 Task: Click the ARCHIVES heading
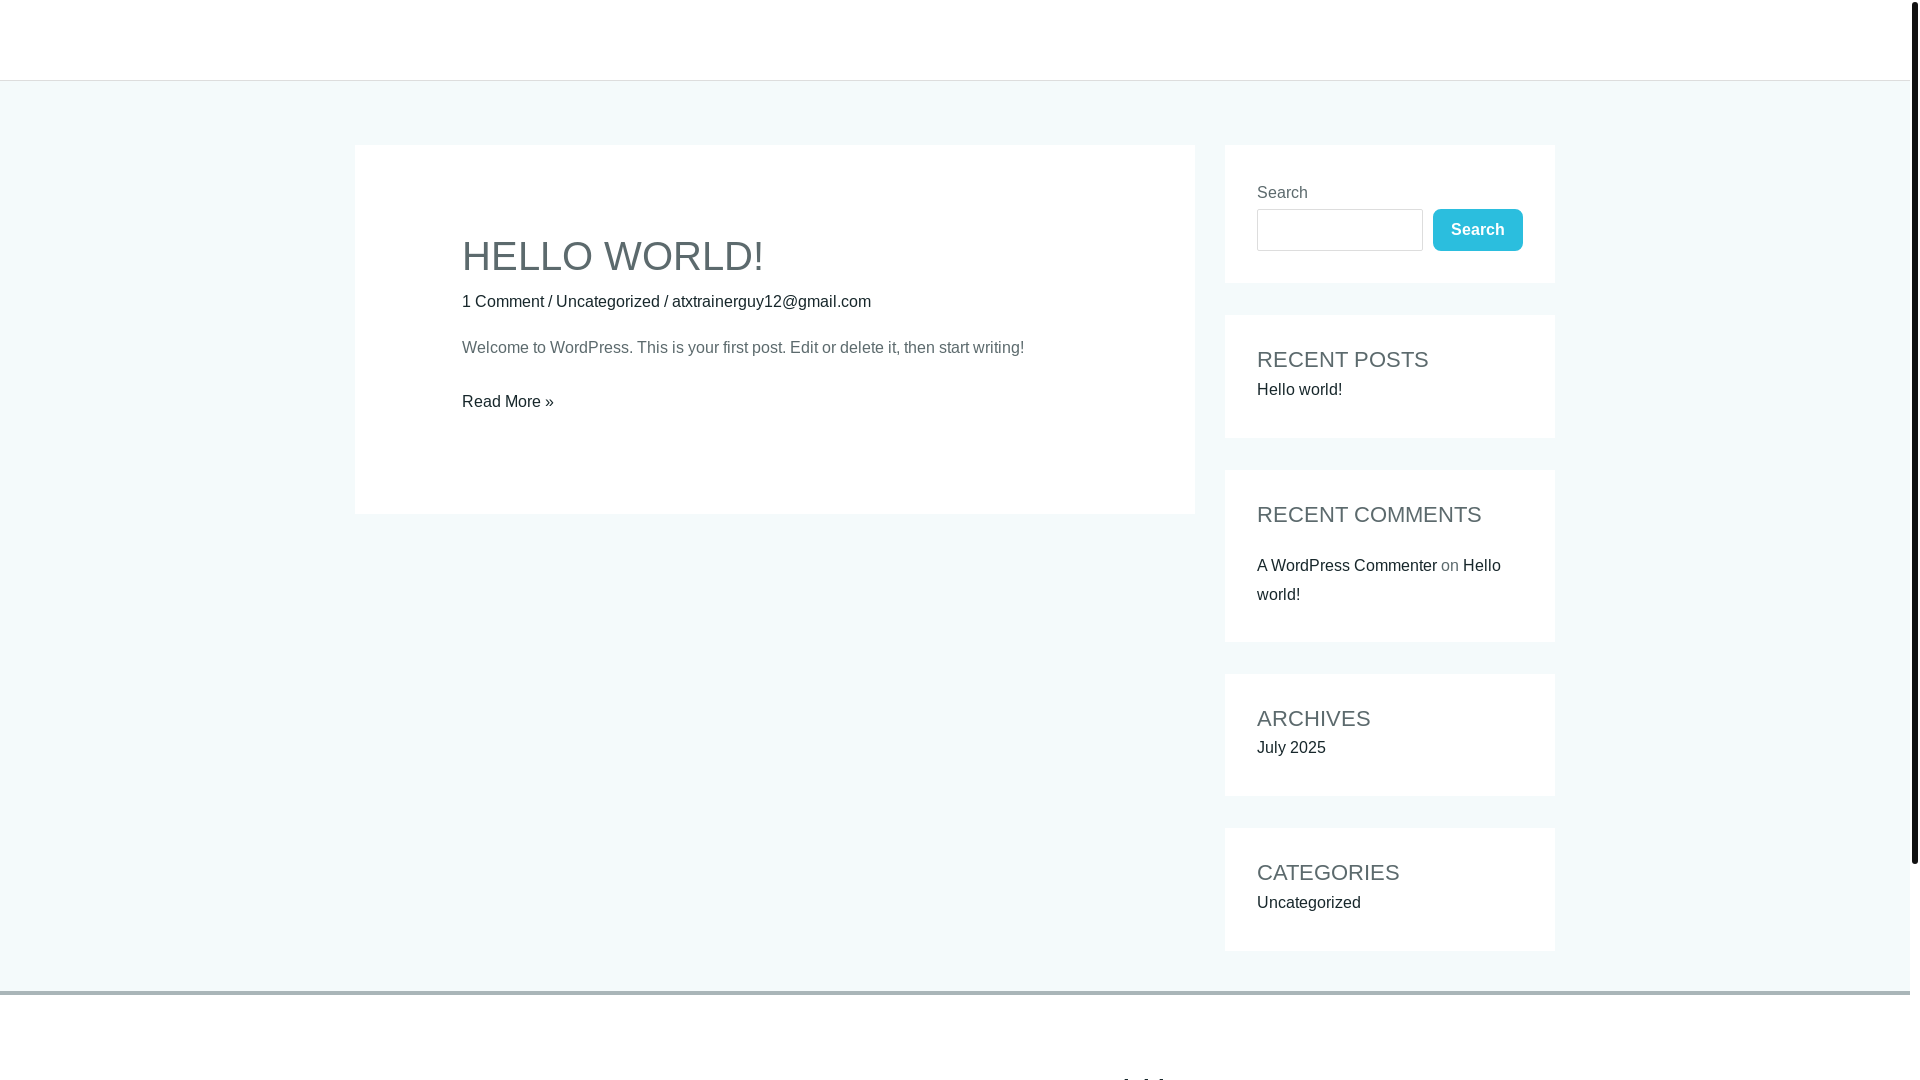[1313, 718]
